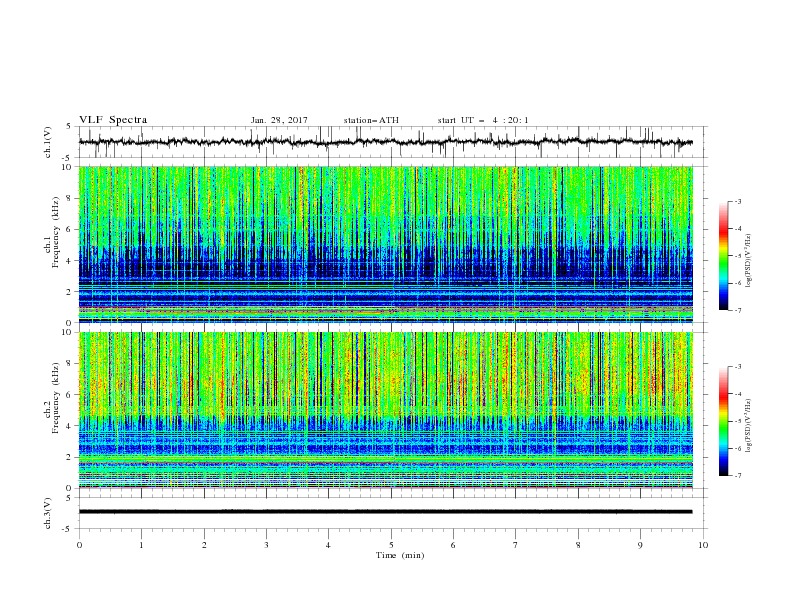792x612 pixels.
Task: Click the ch.1 colorbar tick "-5"
Action: tap(737, 256)
